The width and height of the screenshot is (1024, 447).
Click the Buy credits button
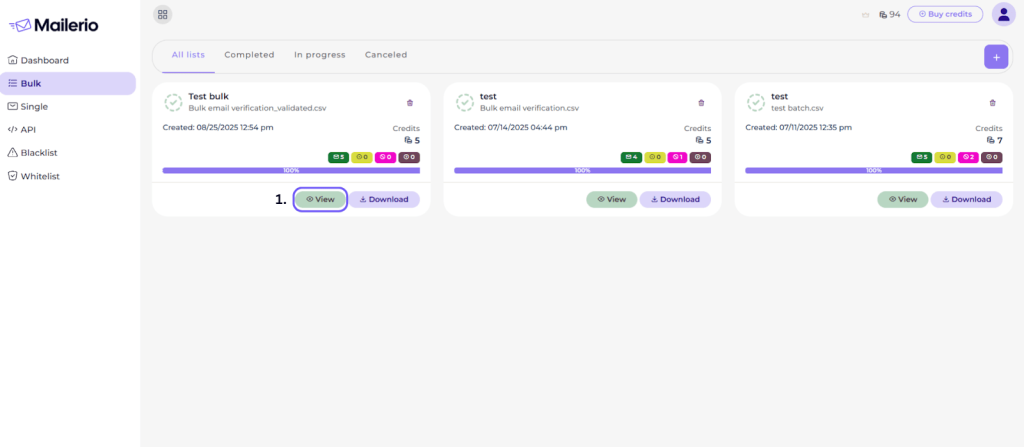pyautogui.click(x=945, y=14)
